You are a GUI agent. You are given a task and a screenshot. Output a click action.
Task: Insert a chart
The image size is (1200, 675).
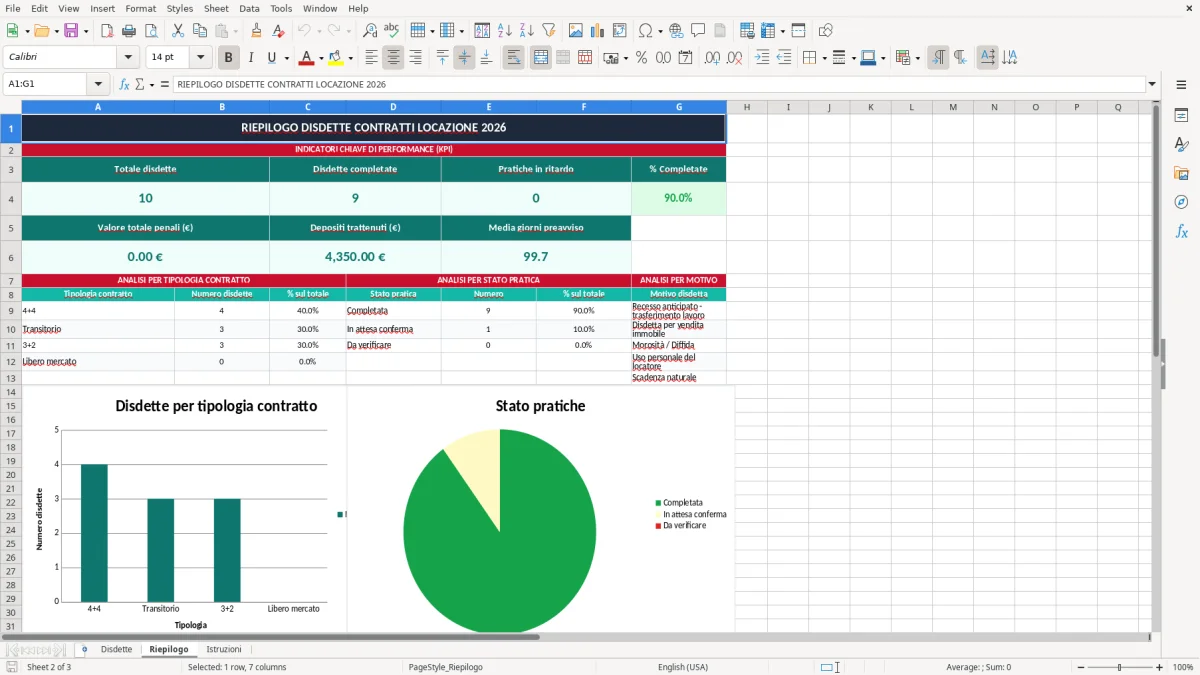pos(598,31)
